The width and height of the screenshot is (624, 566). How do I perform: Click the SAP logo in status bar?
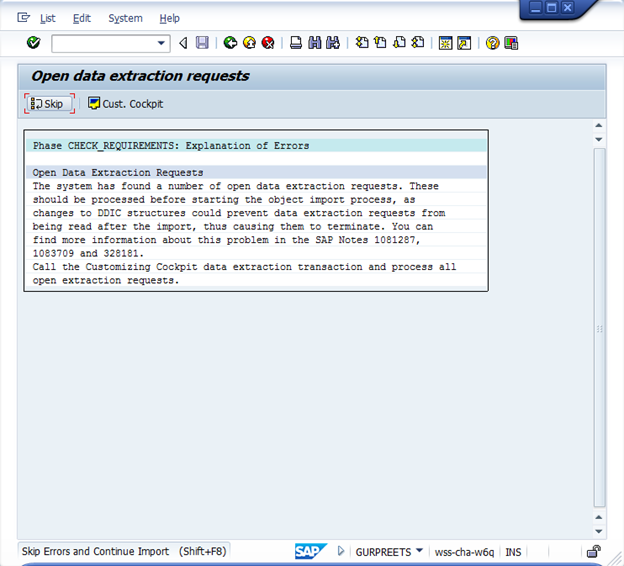[311, 551]
